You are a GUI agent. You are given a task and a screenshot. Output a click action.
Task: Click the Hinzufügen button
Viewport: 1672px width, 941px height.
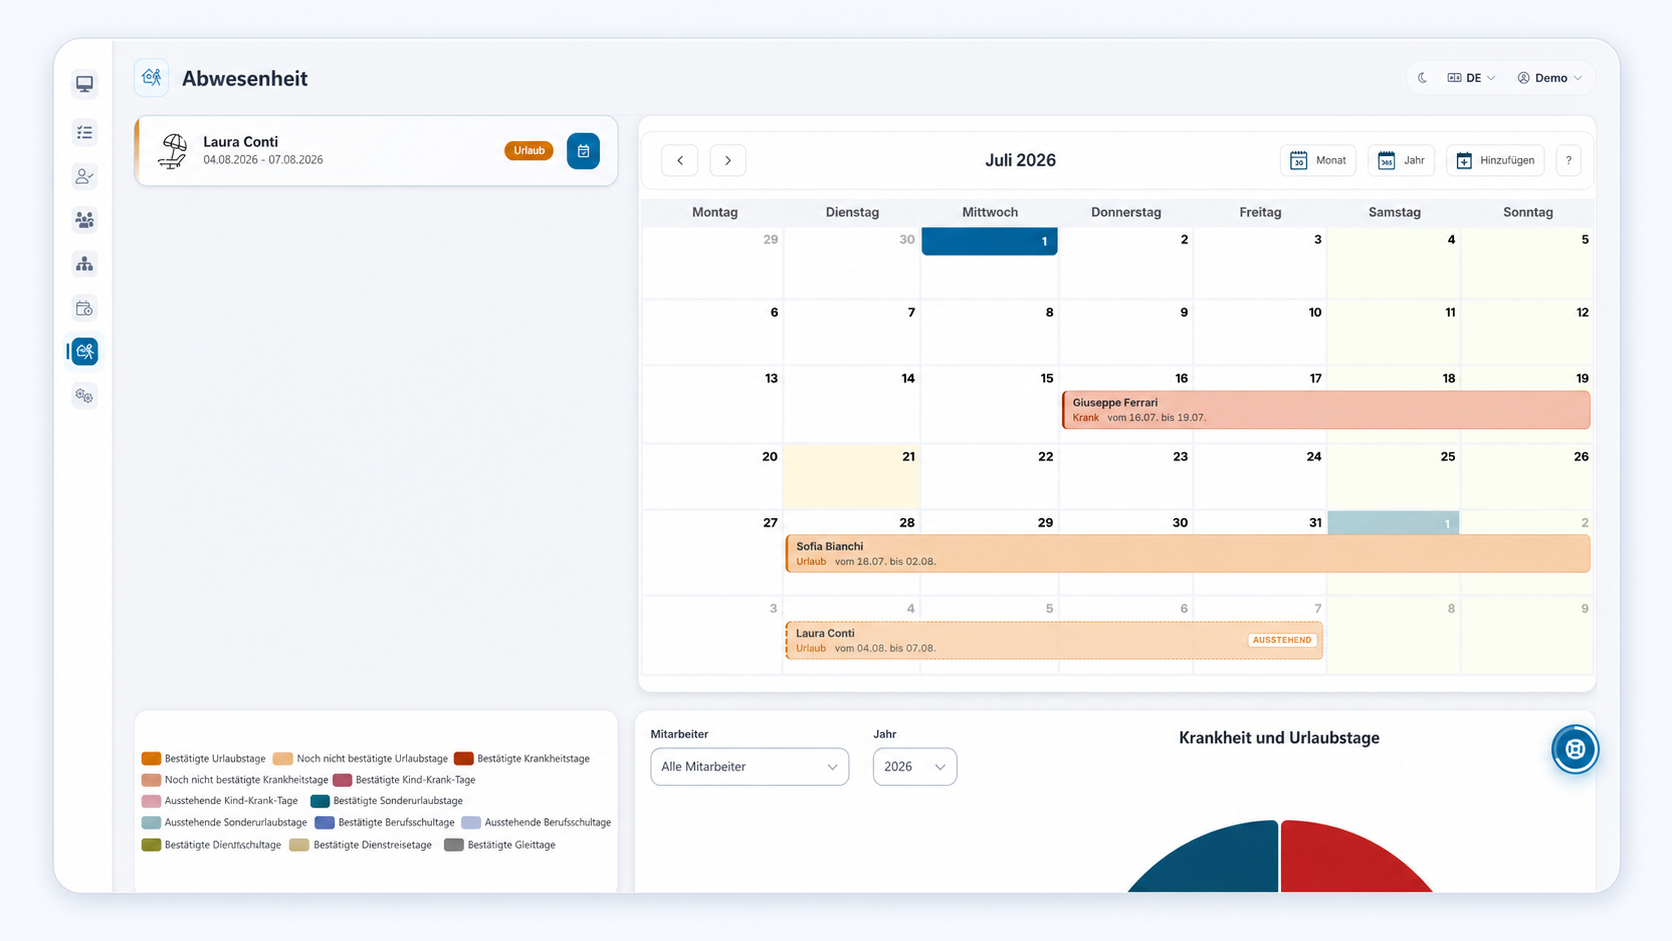coord(1495,160)
